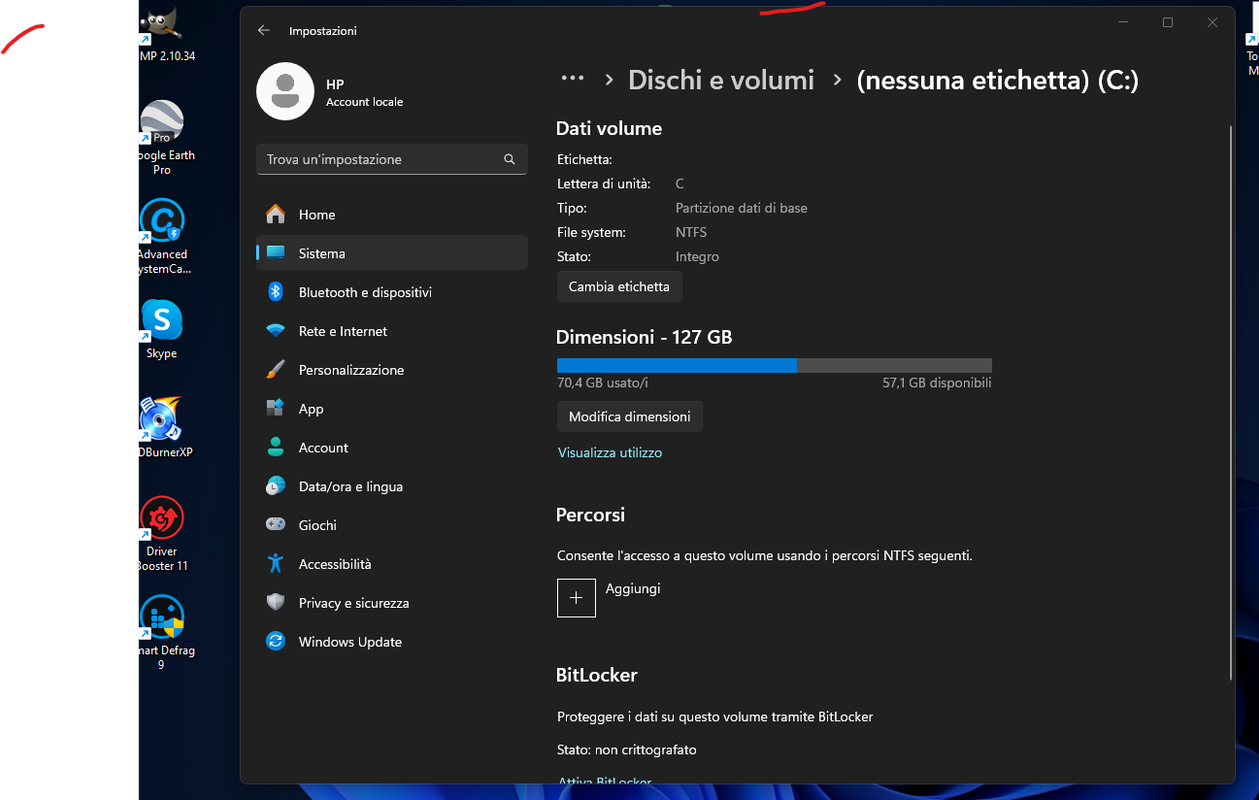Open Advanced SystemCare desktop shortcut
Viewport: 1259px width, 800px height.
(x=162, y=237)
